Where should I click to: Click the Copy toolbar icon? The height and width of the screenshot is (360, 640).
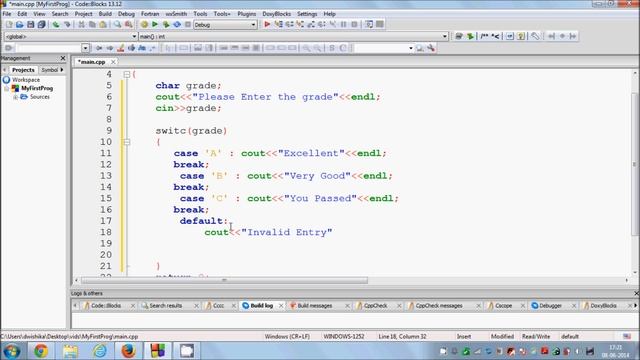click(x=92, y=24)
